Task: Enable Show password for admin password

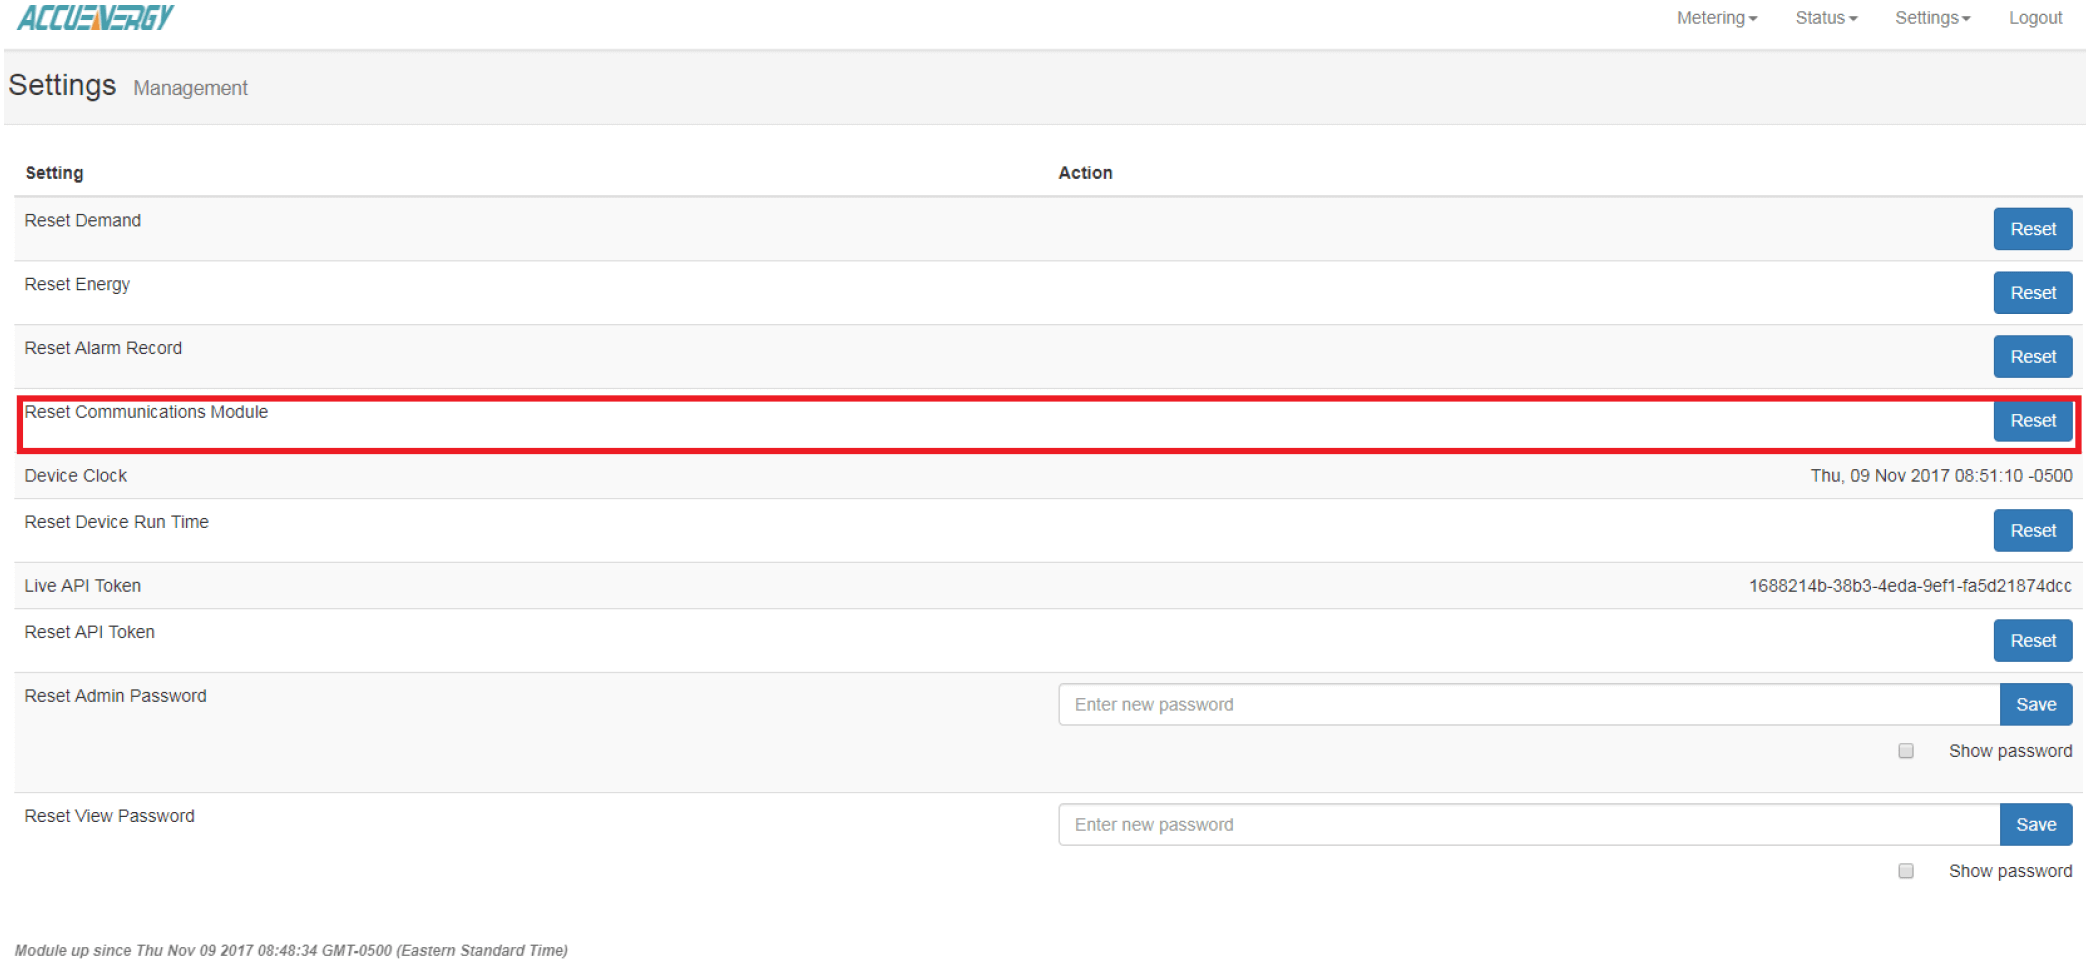Action: coord(1906,751)
